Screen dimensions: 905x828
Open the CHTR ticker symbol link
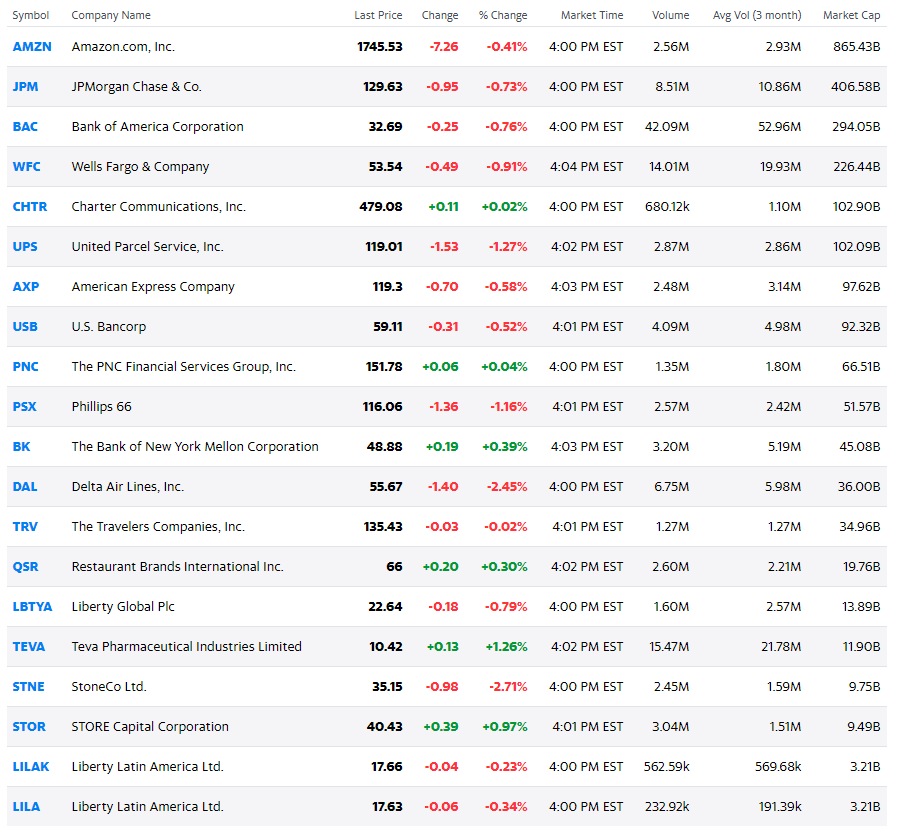30,207
